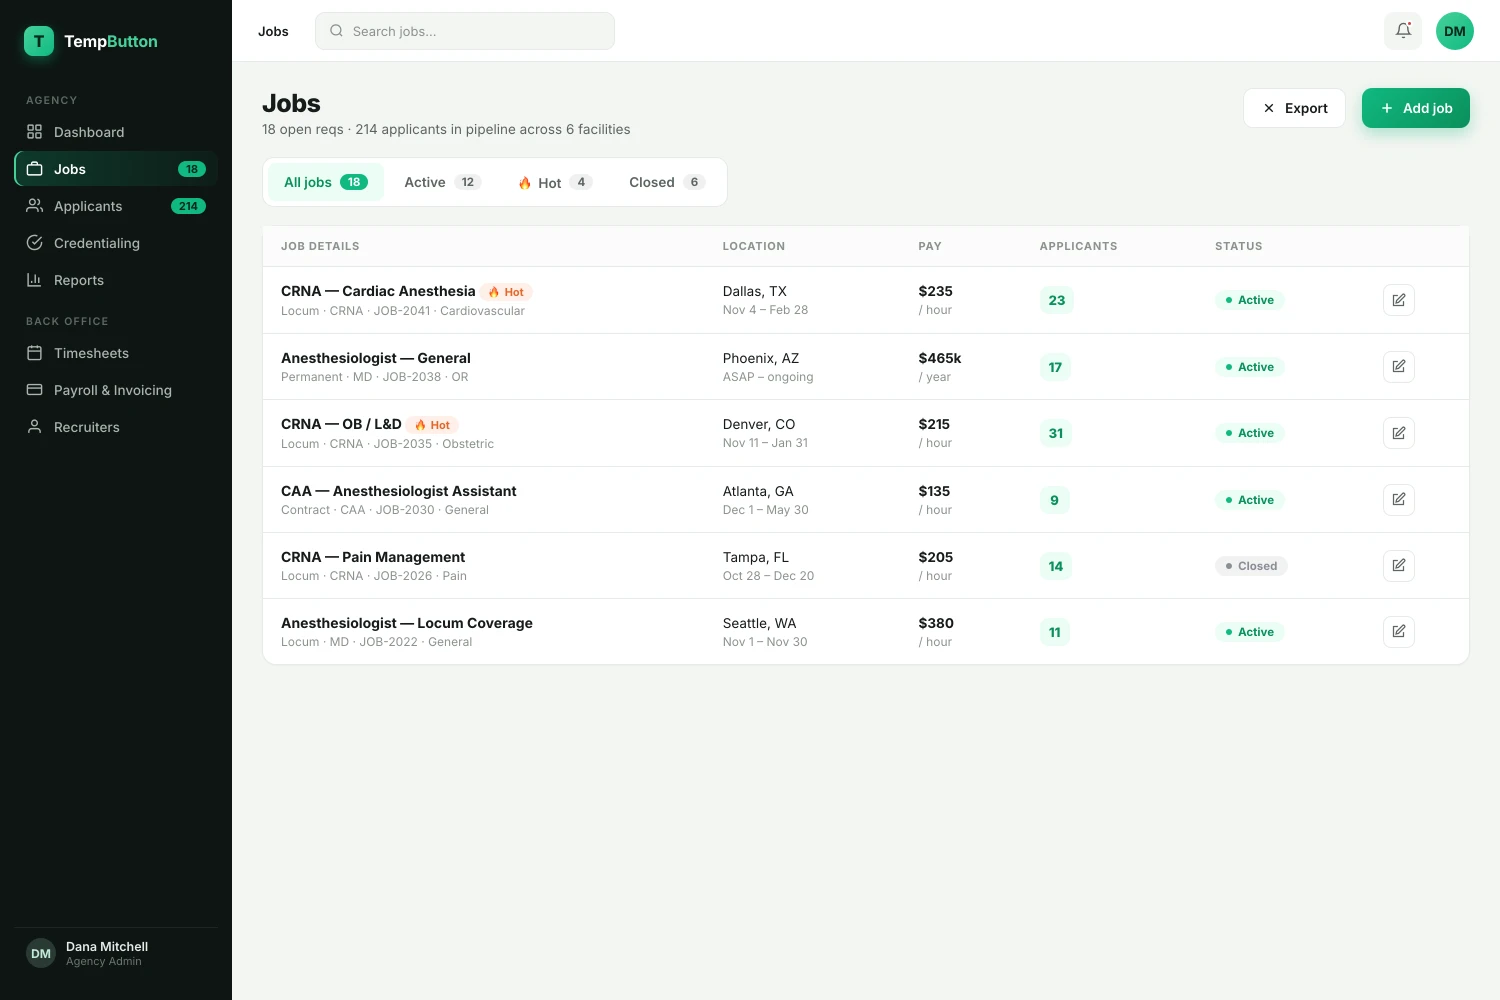1500x1000 pixels.
Task: Click applicant count 14 badge
Action: click(1056, 566)
